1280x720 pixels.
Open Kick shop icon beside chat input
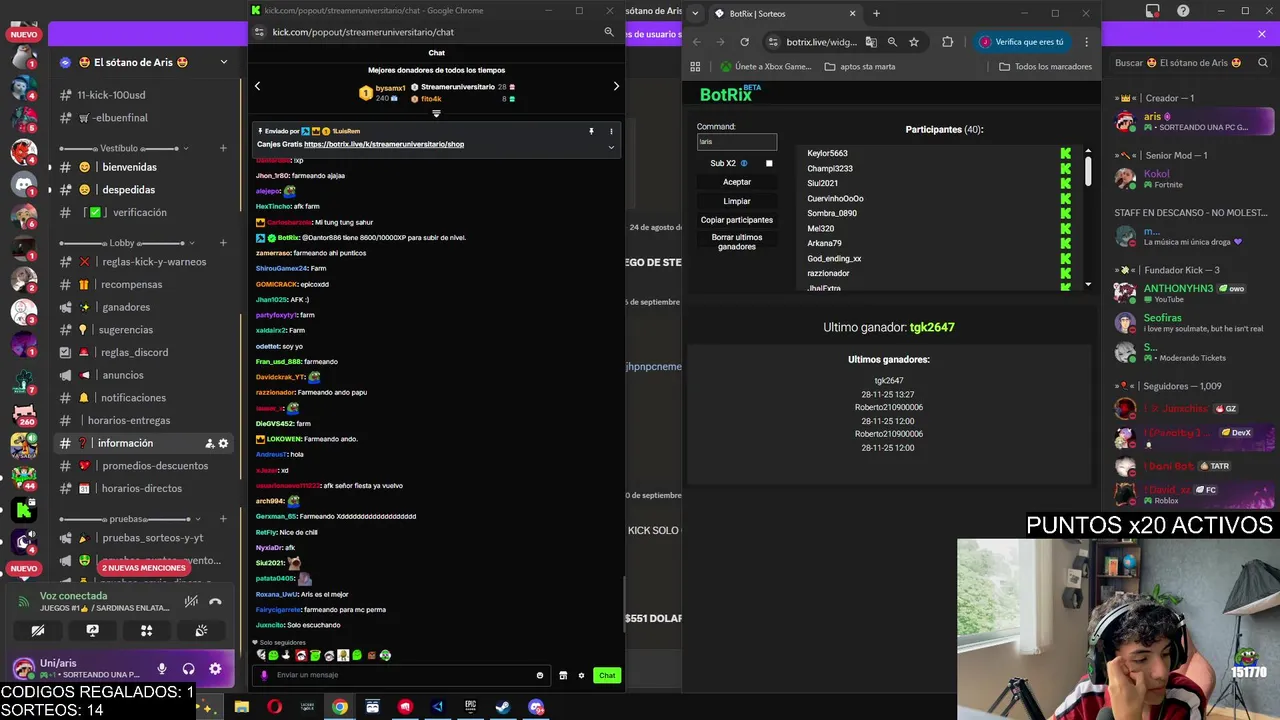point(563,675)
